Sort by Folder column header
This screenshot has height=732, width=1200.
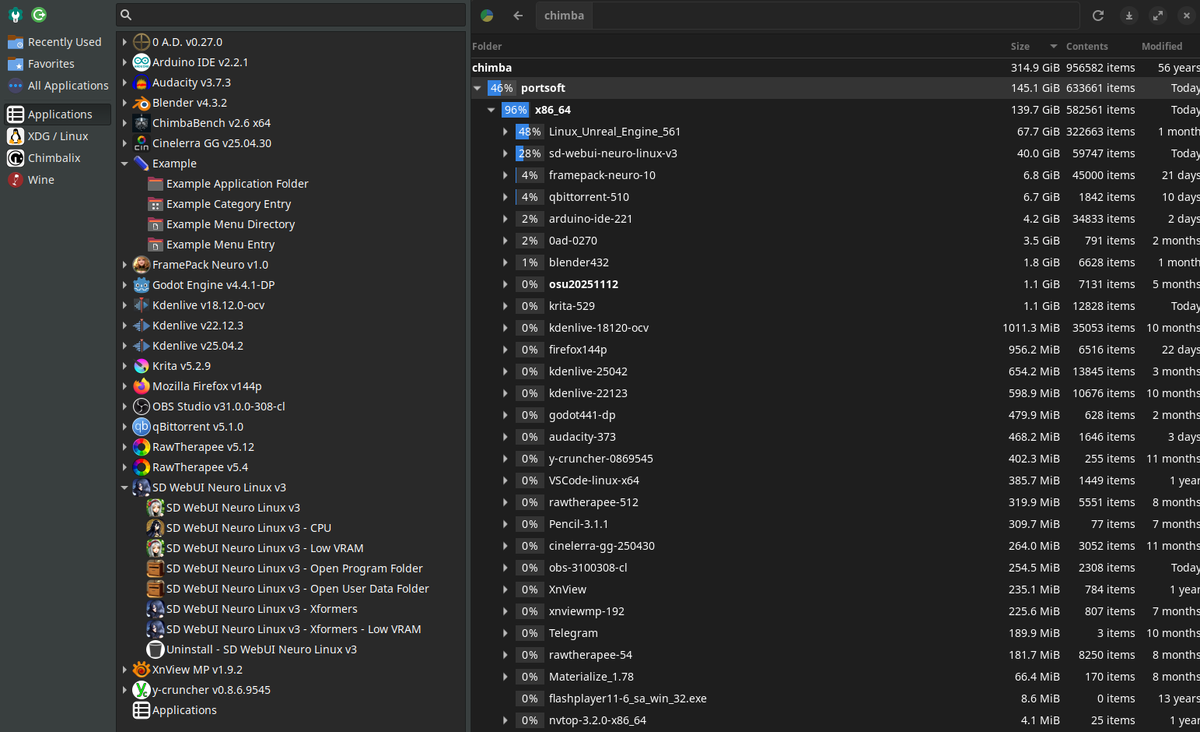pos(487,47)
